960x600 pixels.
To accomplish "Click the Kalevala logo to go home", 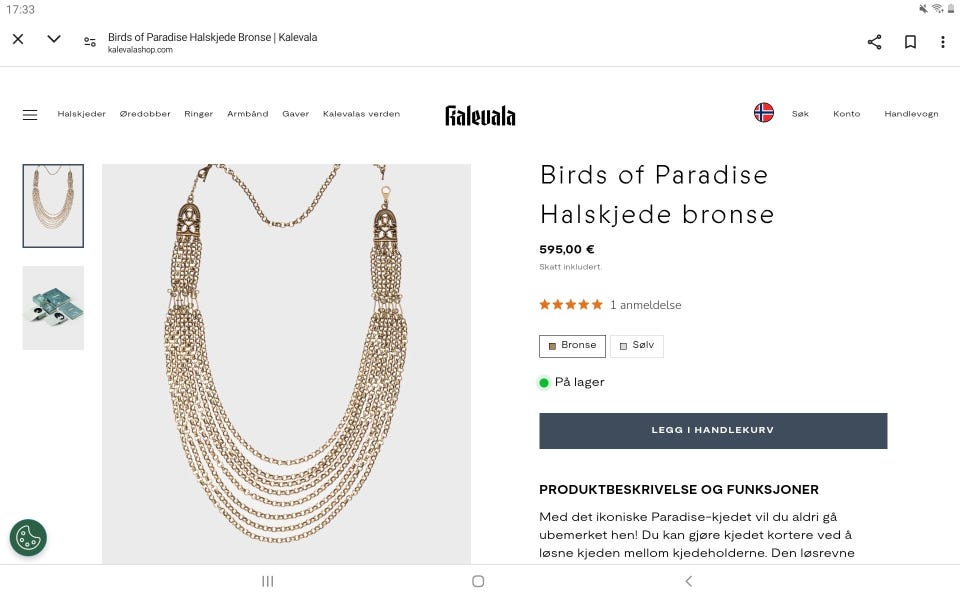I will pyautogui.click(x=480, y=113).
